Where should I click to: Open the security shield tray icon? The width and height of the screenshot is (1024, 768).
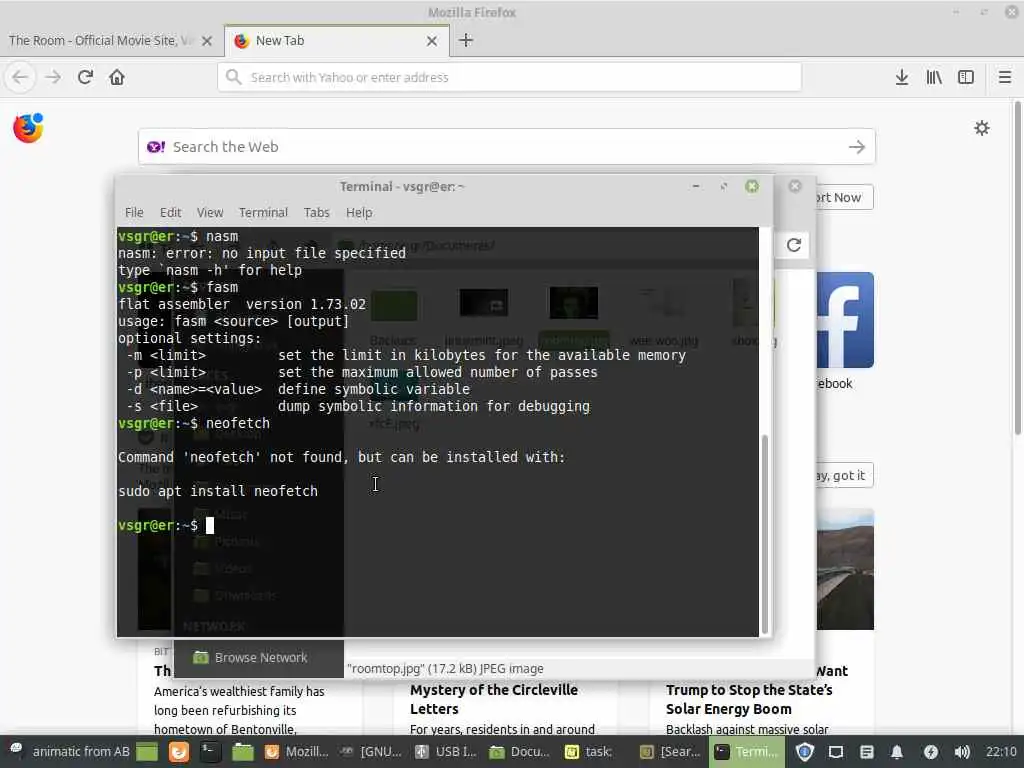(805, 752)
